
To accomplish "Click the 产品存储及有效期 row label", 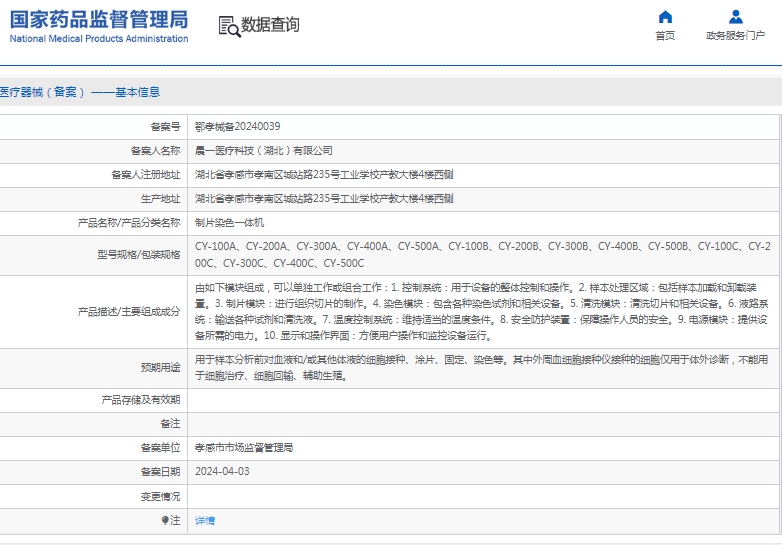I will click(x=141, y=400).
